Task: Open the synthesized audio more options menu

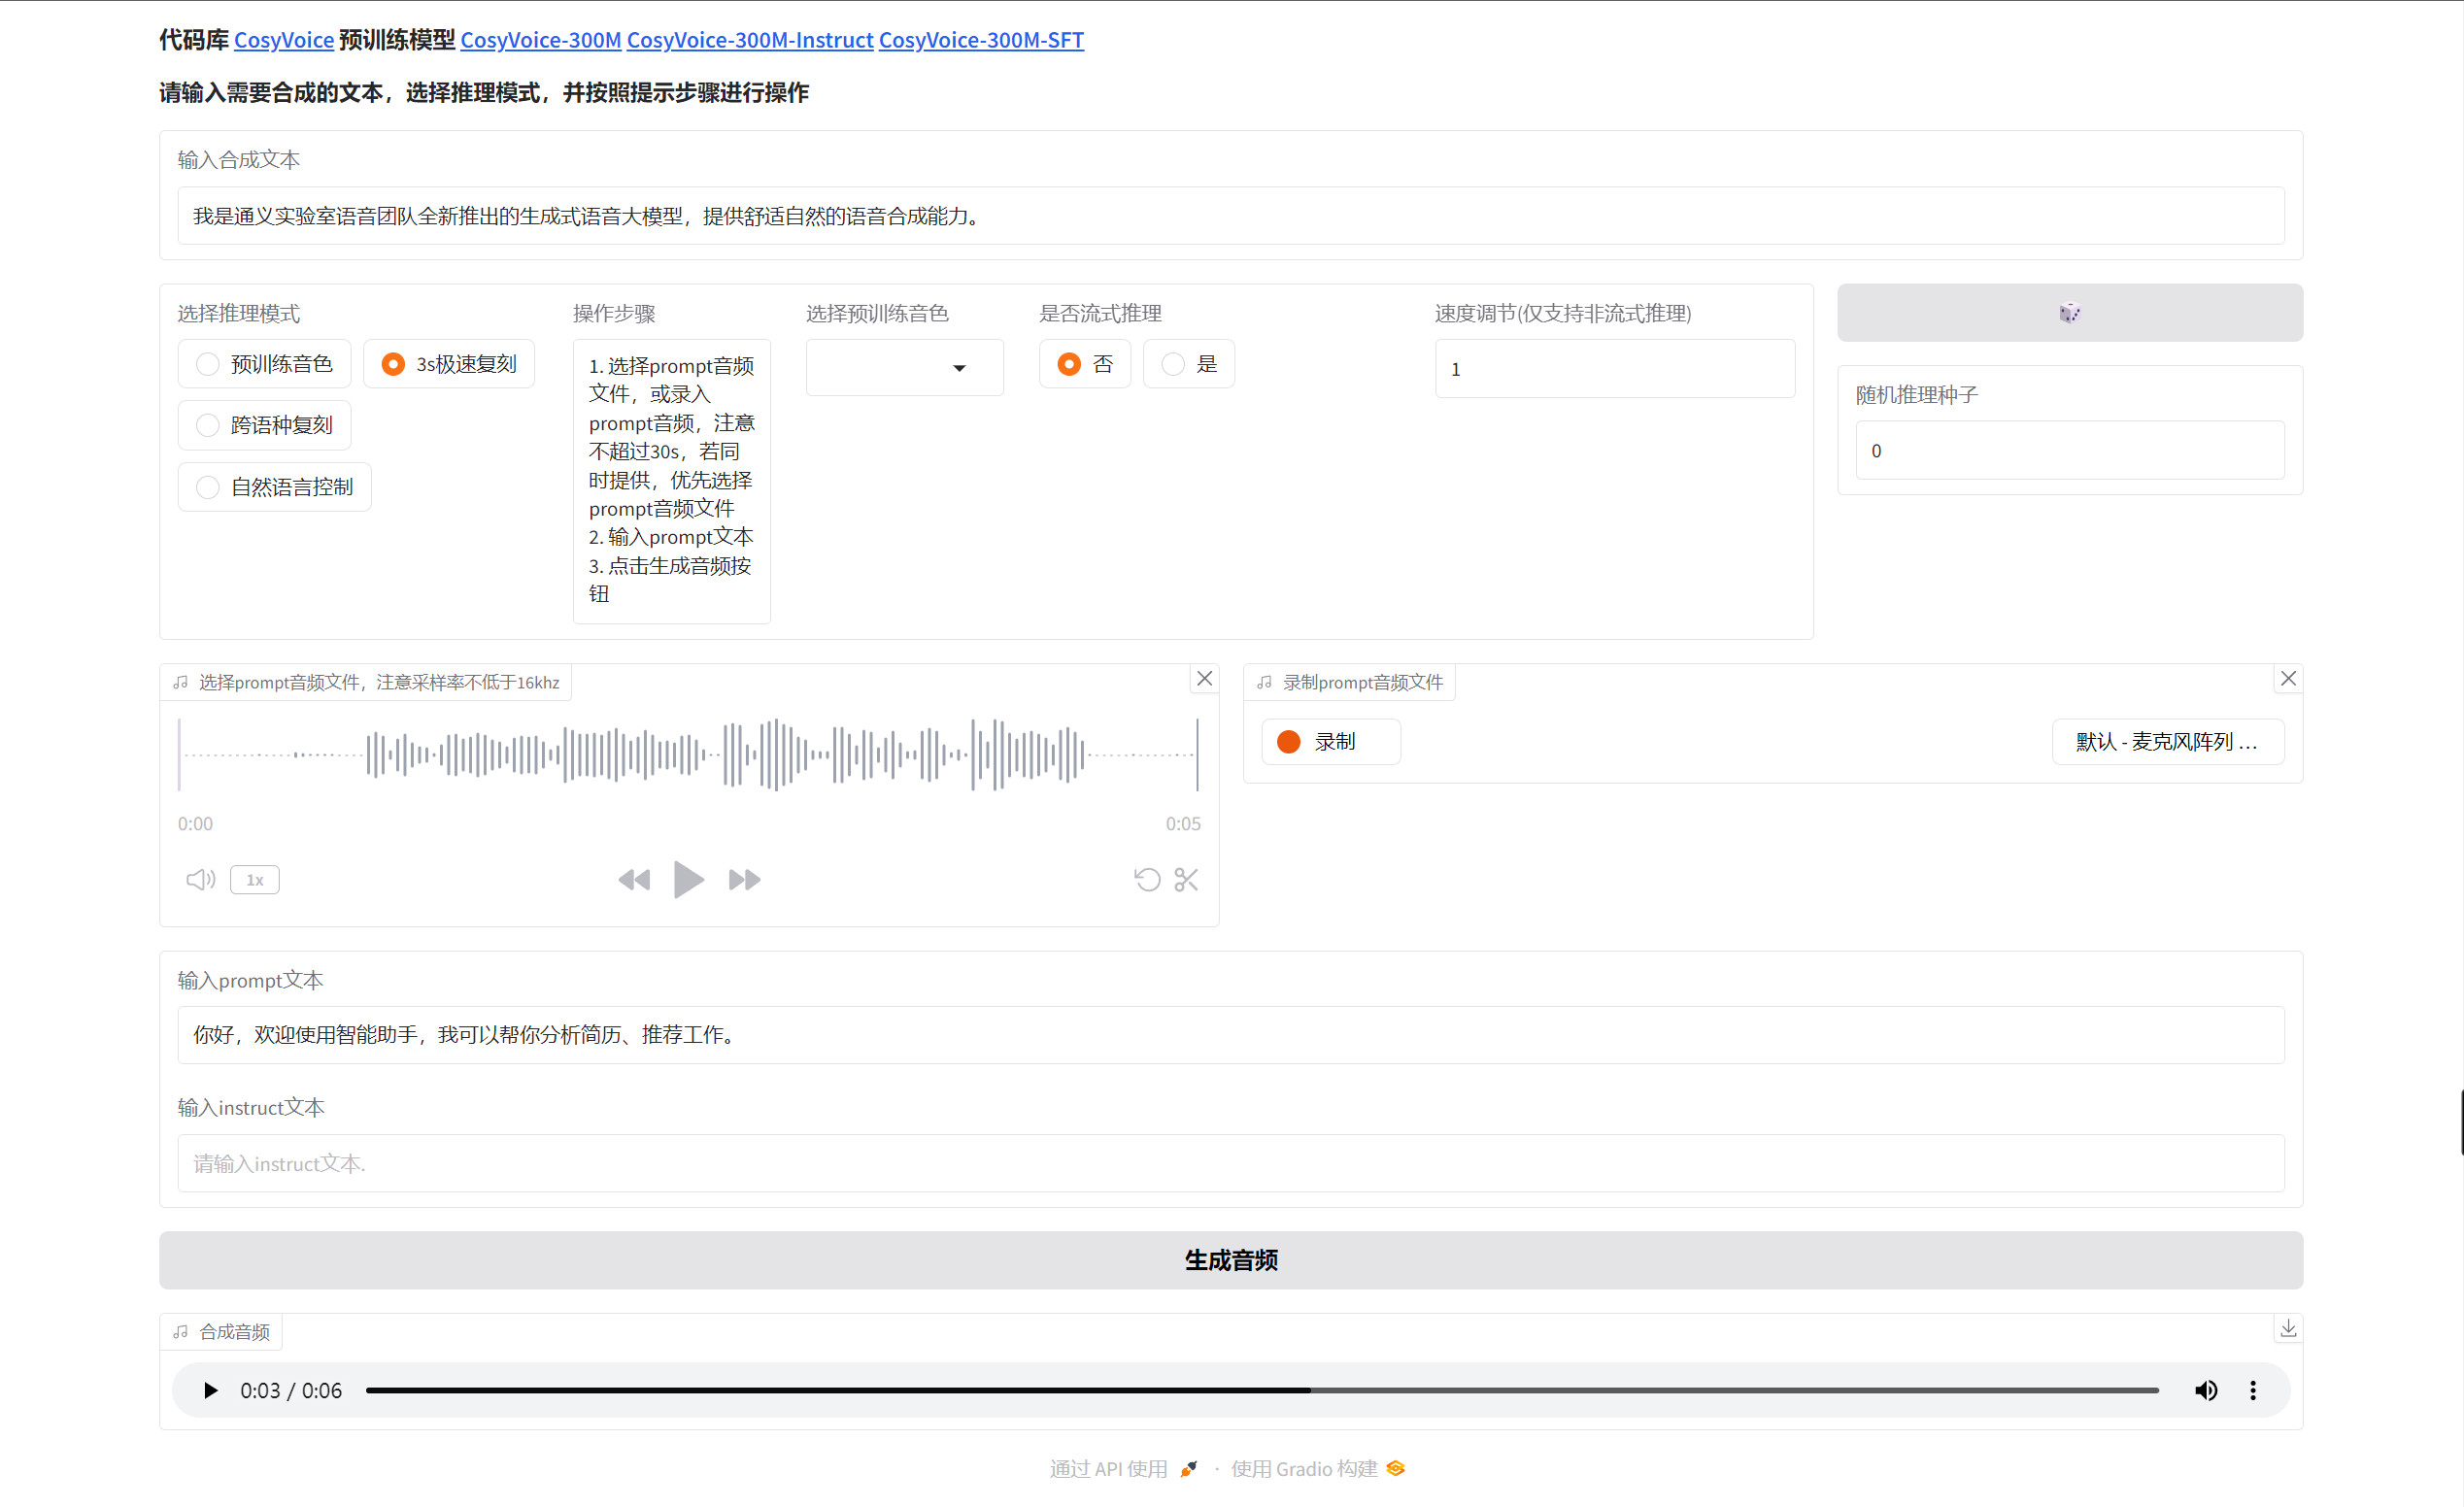Action: pyautogui.click(x=2253, y=1390)
